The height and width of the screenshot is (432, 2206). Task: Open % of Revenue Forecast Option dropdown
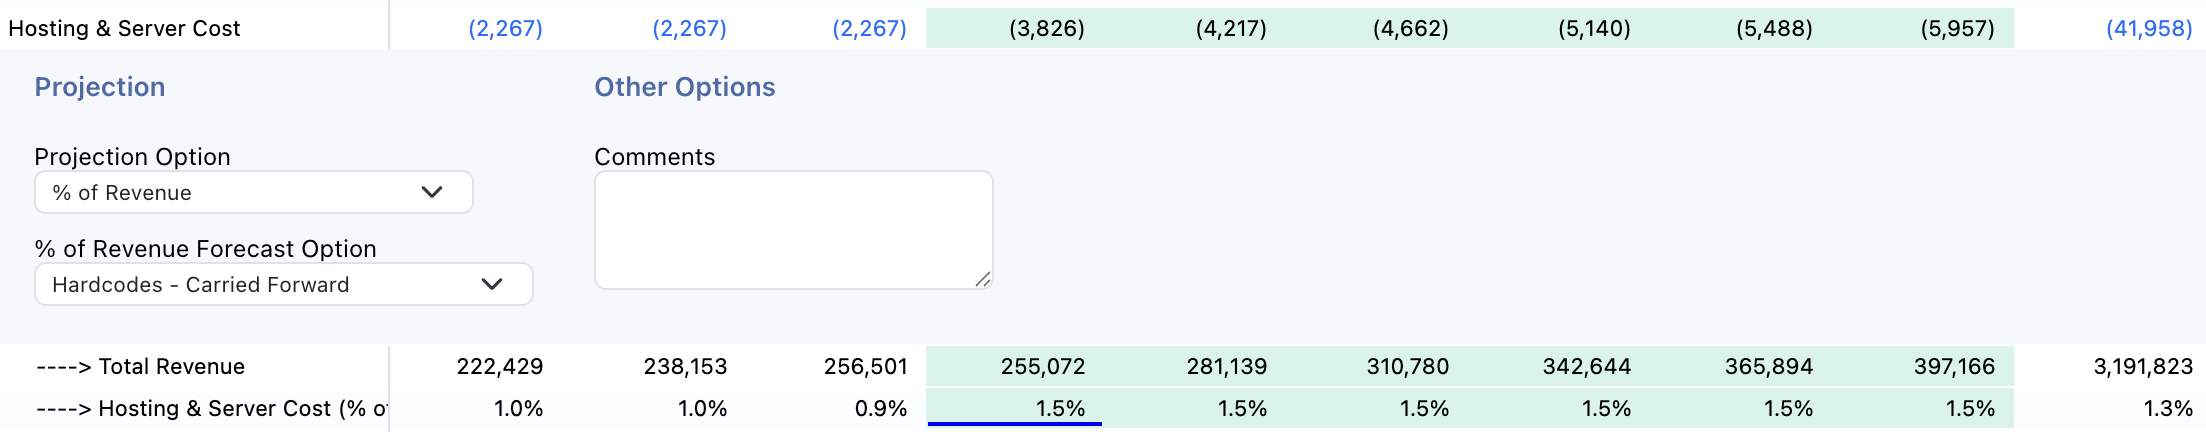tap(283, 285)
